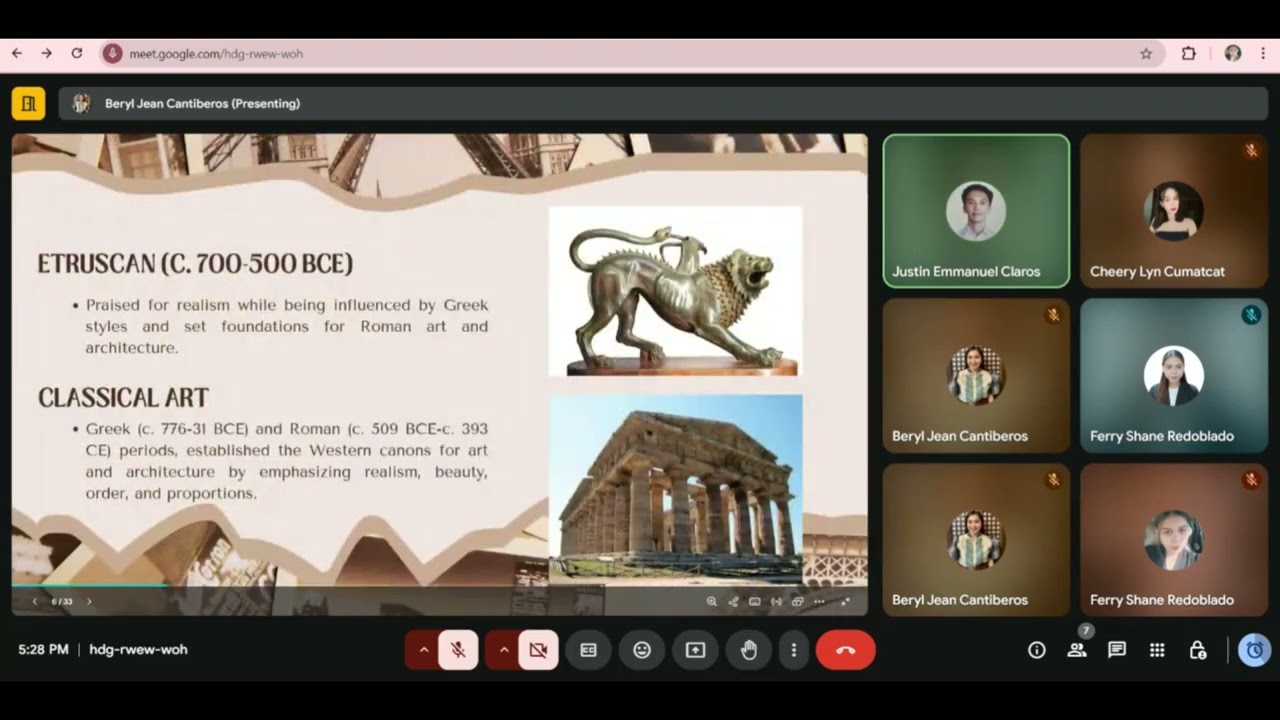Open the browser extensions menu
Image resolution: width=1280 pixels, height=720 pixels.
pos(1189,54)
